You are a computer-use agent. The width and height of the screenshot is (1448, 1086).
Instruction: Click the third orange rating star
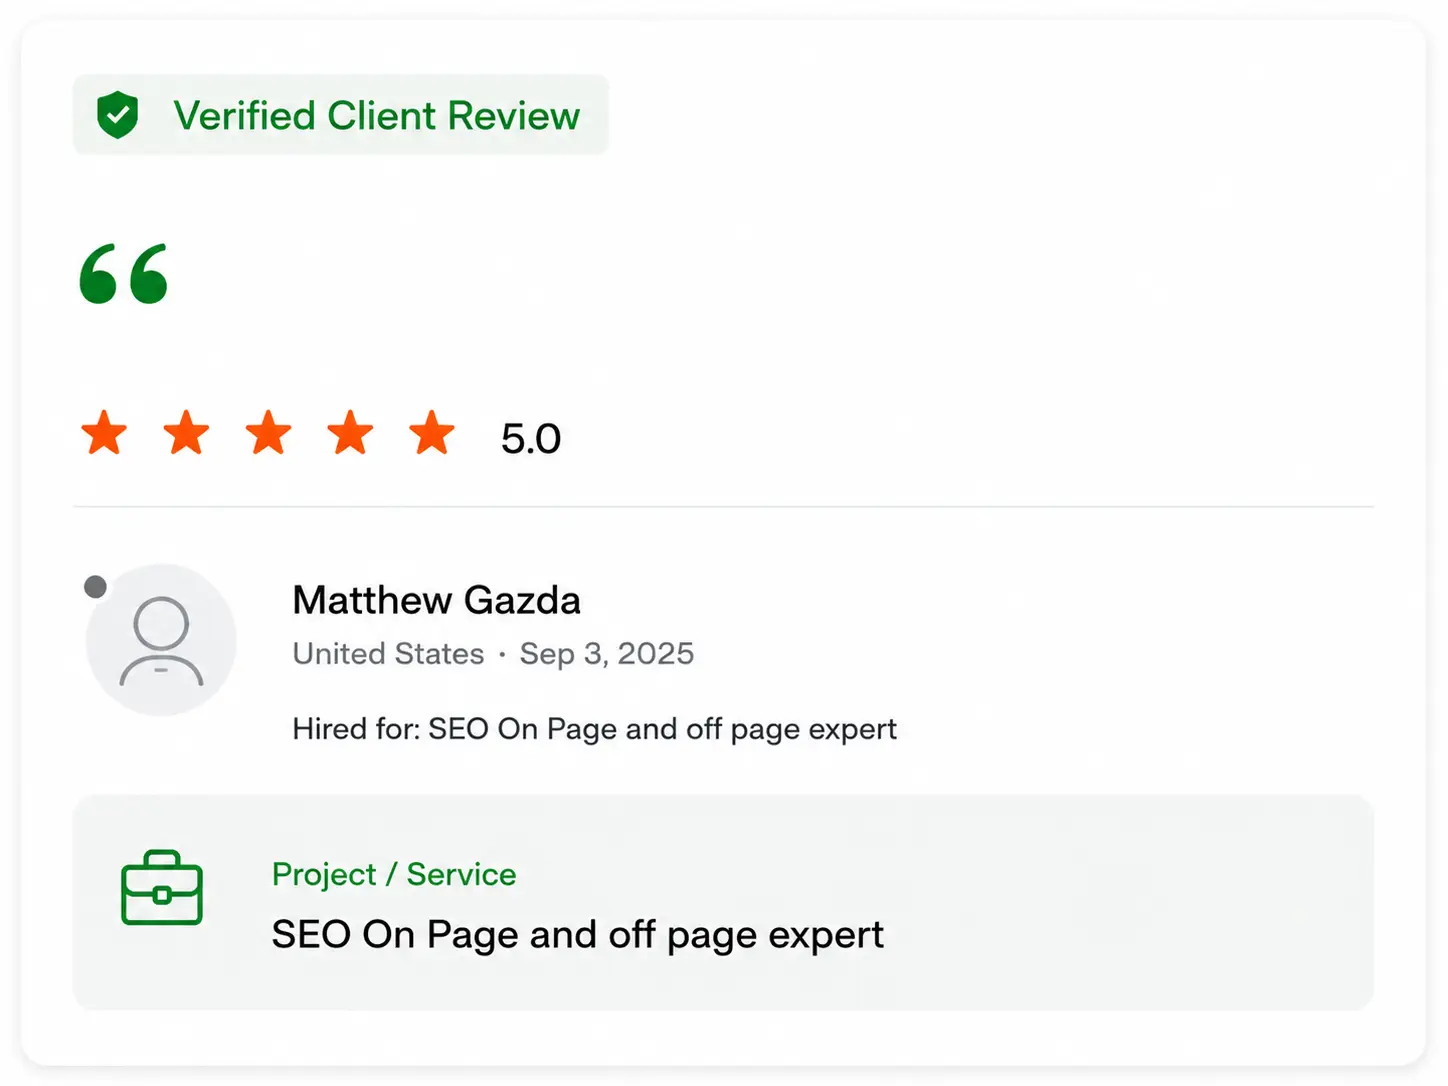click(268, 433)
